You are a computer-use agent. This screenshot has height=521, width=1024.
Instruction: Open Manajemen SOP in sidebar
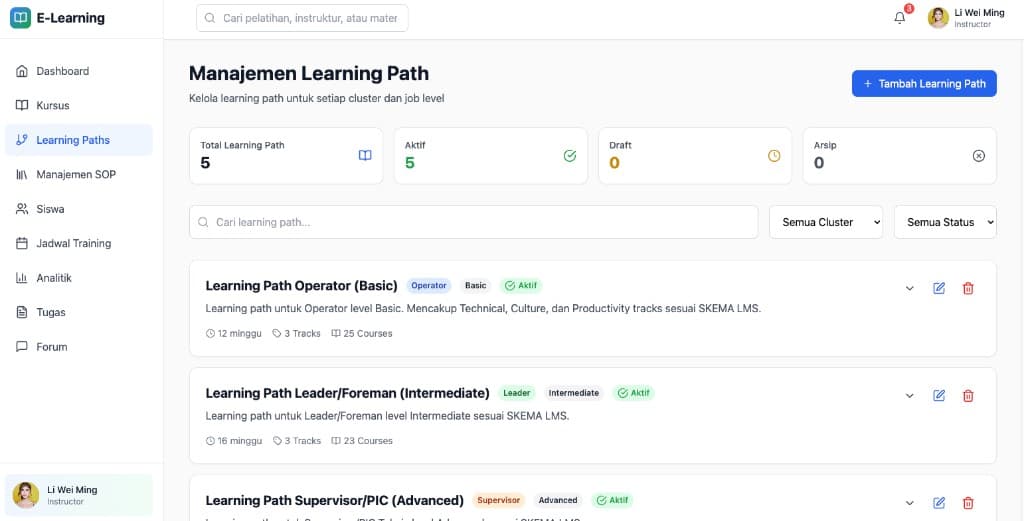tap(79, 174)
